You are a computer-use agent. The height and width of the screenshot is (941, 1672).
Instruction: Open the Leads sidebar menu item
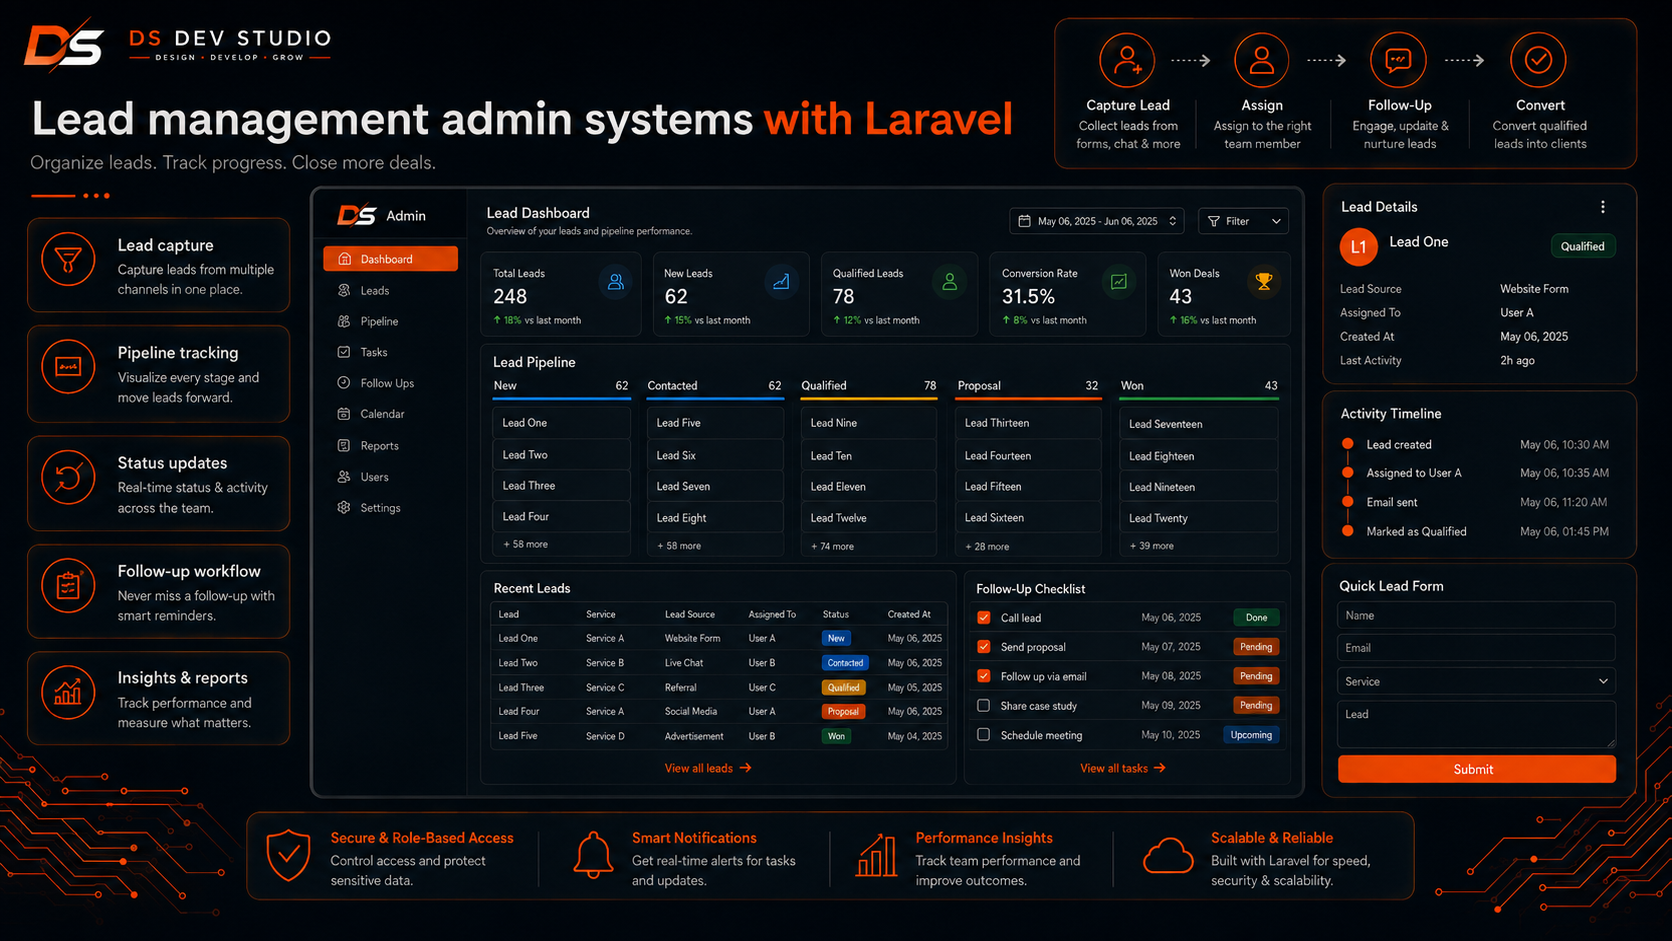[x=390, y=290]
